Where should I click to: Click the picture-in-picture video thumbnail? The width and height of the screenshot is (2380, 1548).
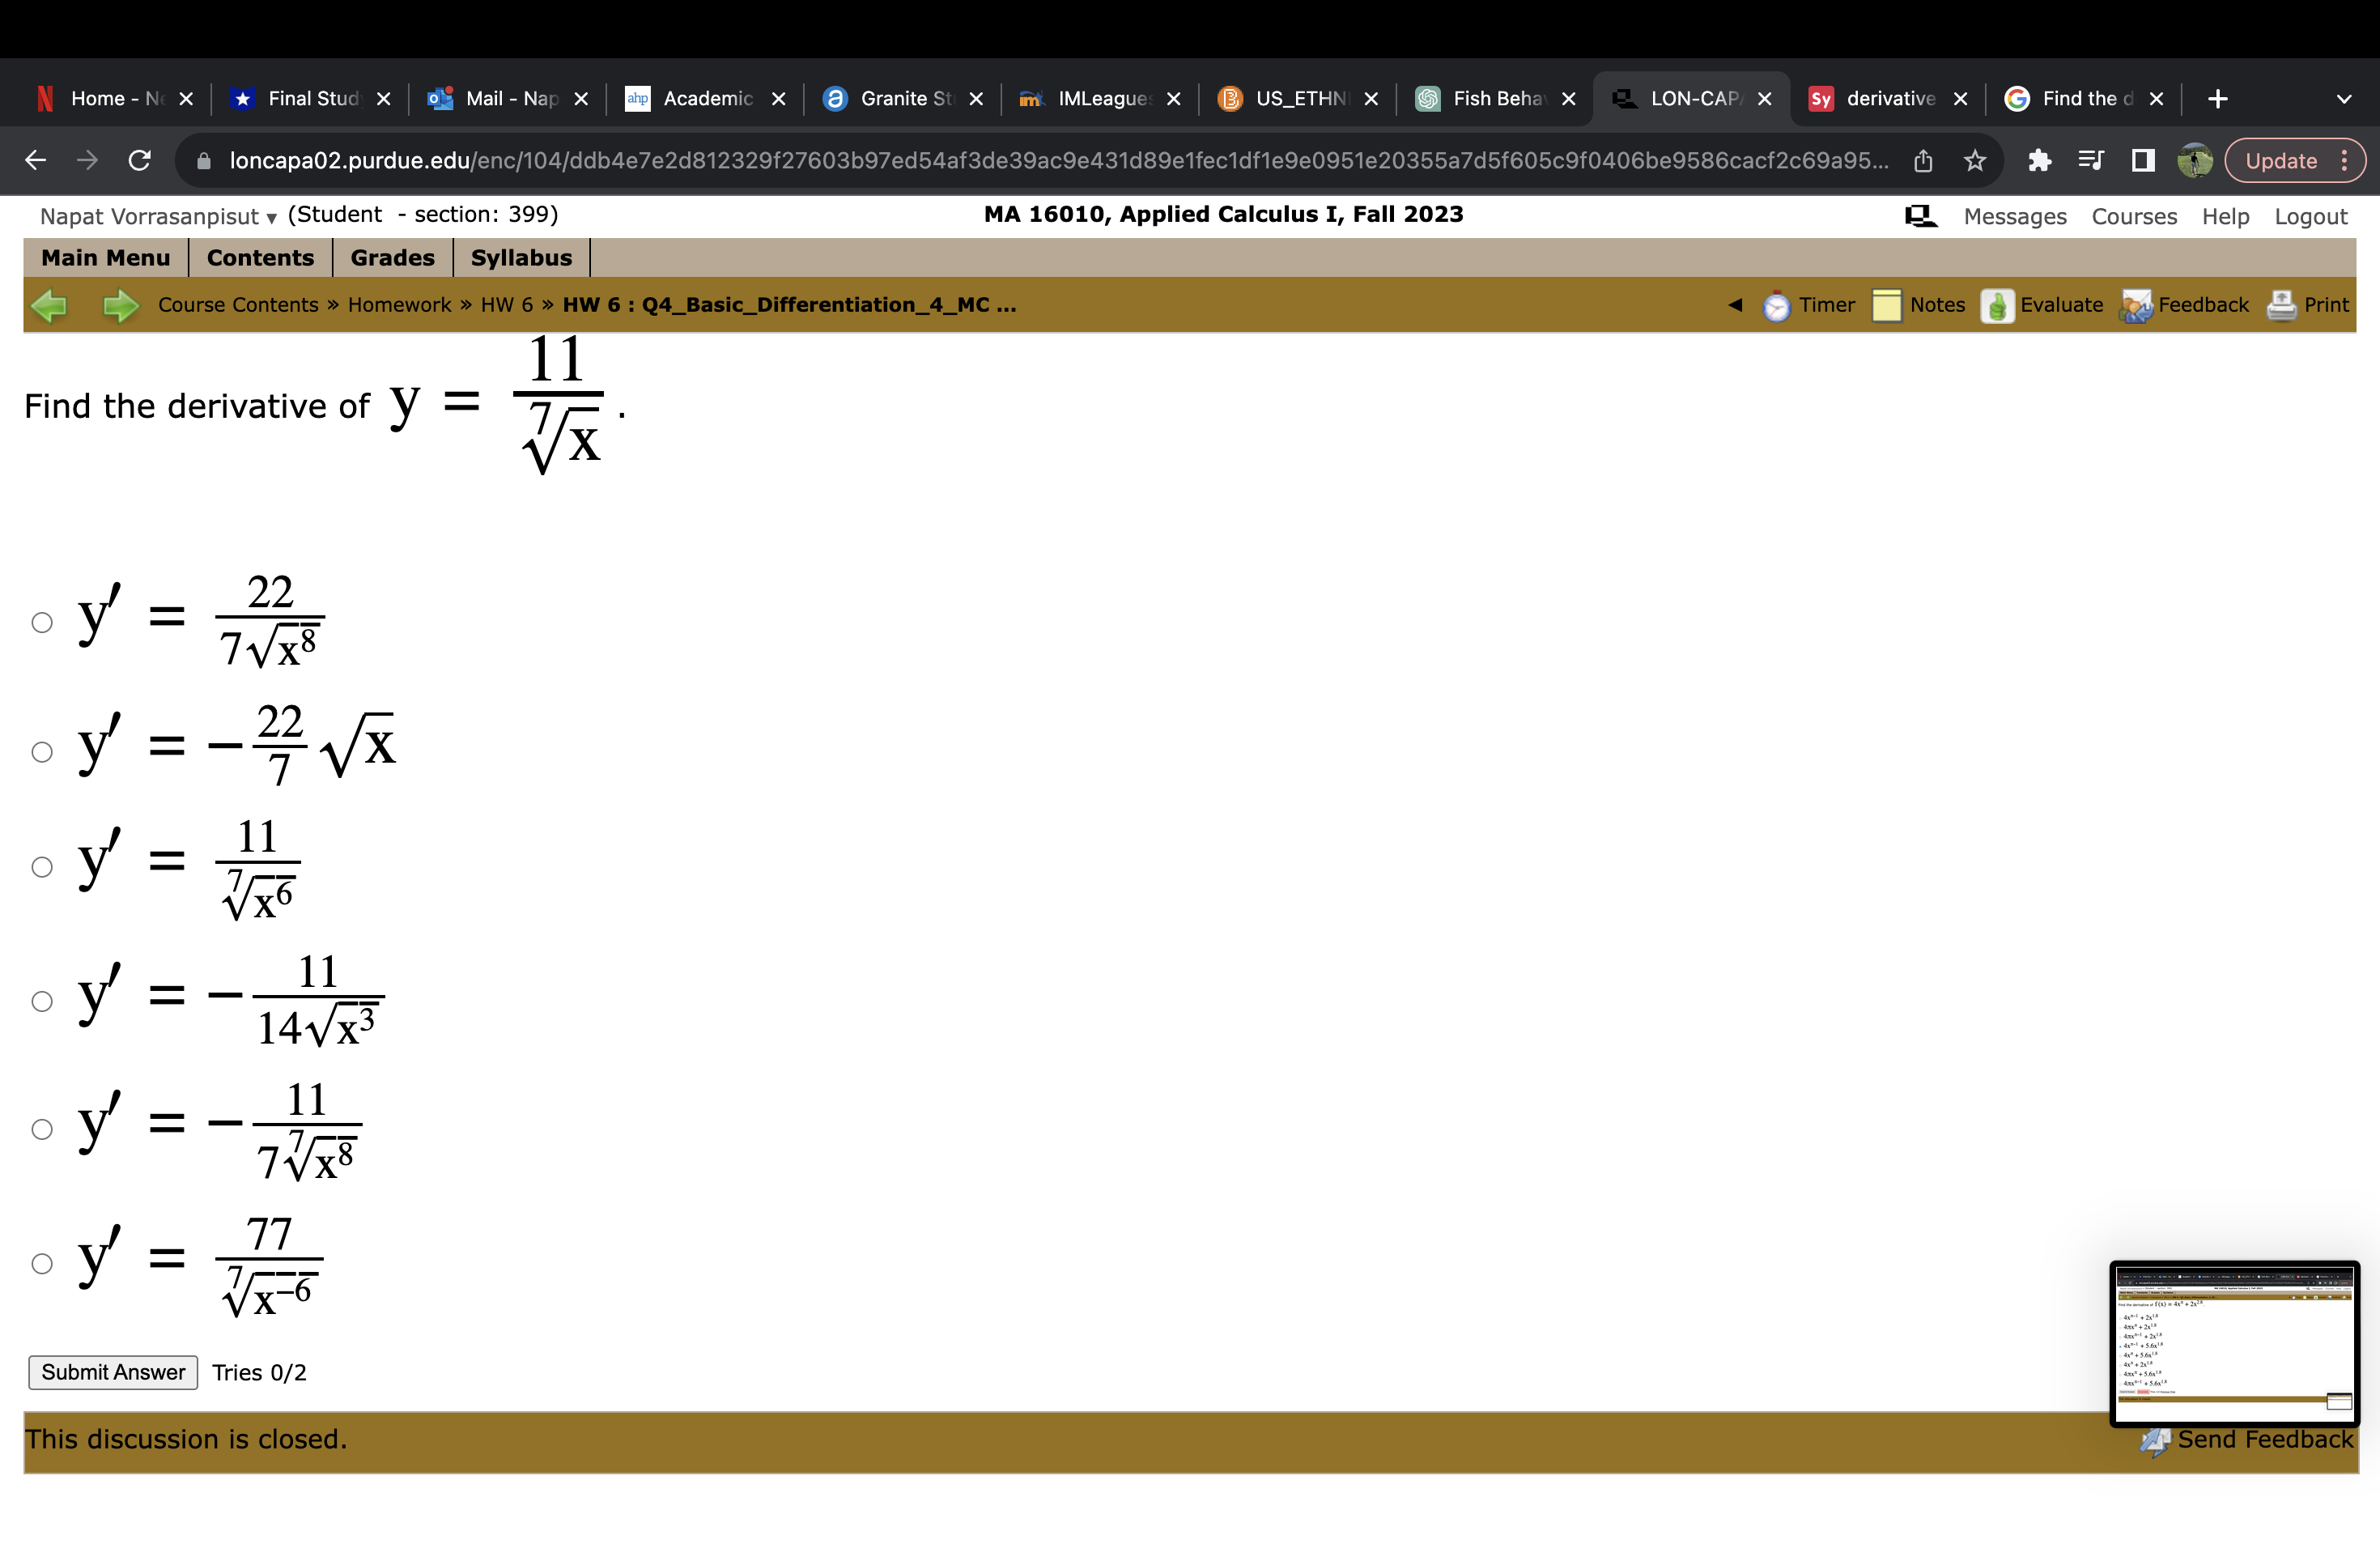(x=2234, y=1342)
